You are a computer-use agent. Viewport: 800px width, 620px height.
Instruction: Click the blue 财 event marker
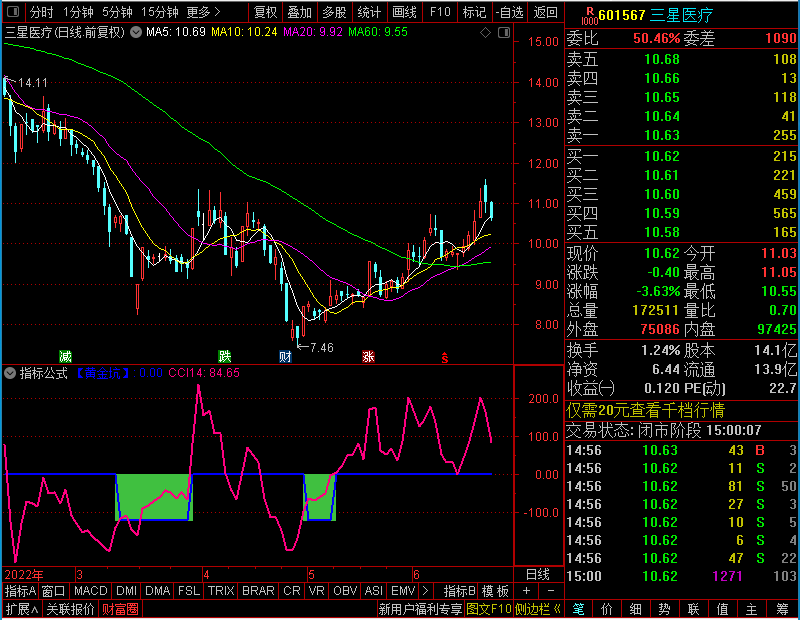tap(285, 356)
